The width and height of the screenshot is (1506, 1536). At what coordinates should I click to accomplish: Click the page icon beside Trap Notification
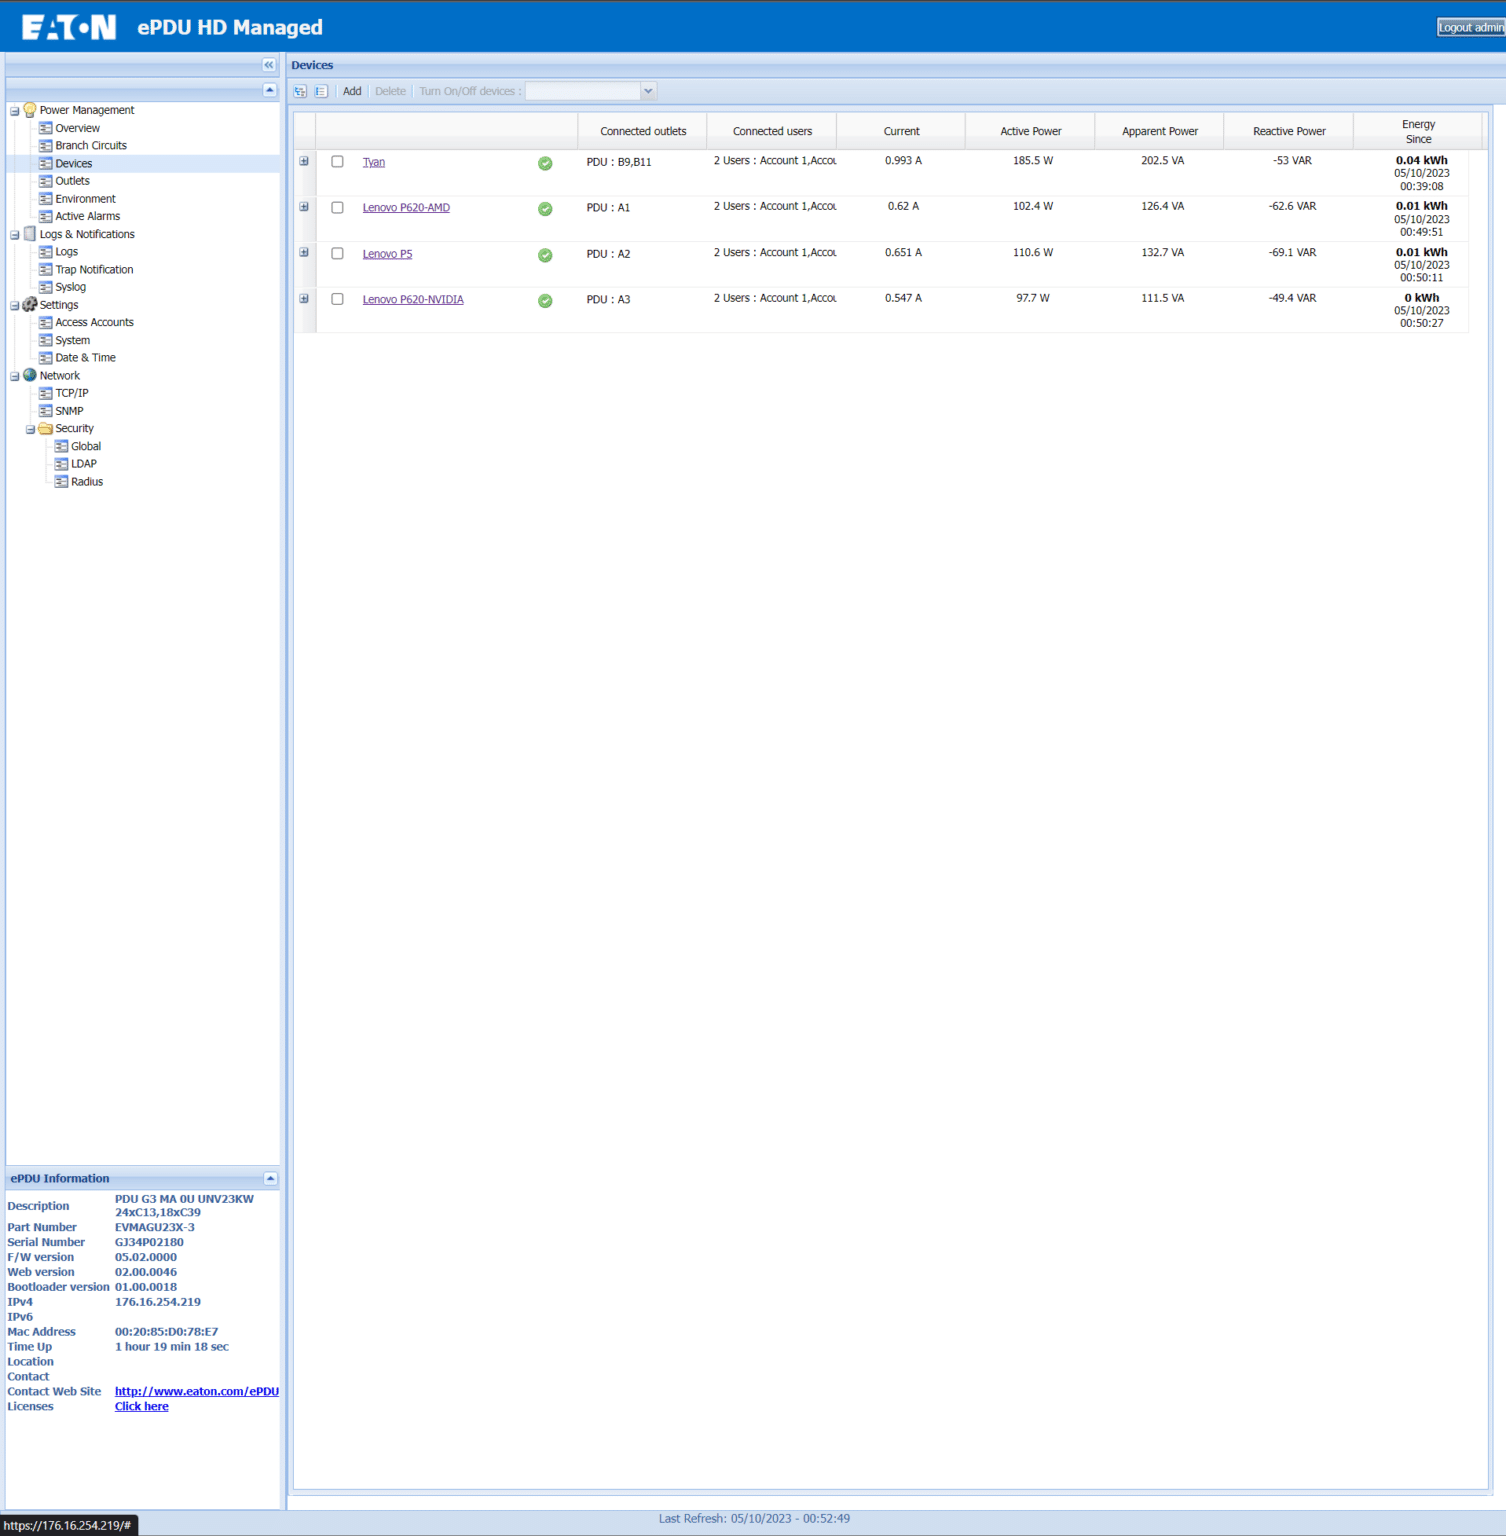coord(45,269)
